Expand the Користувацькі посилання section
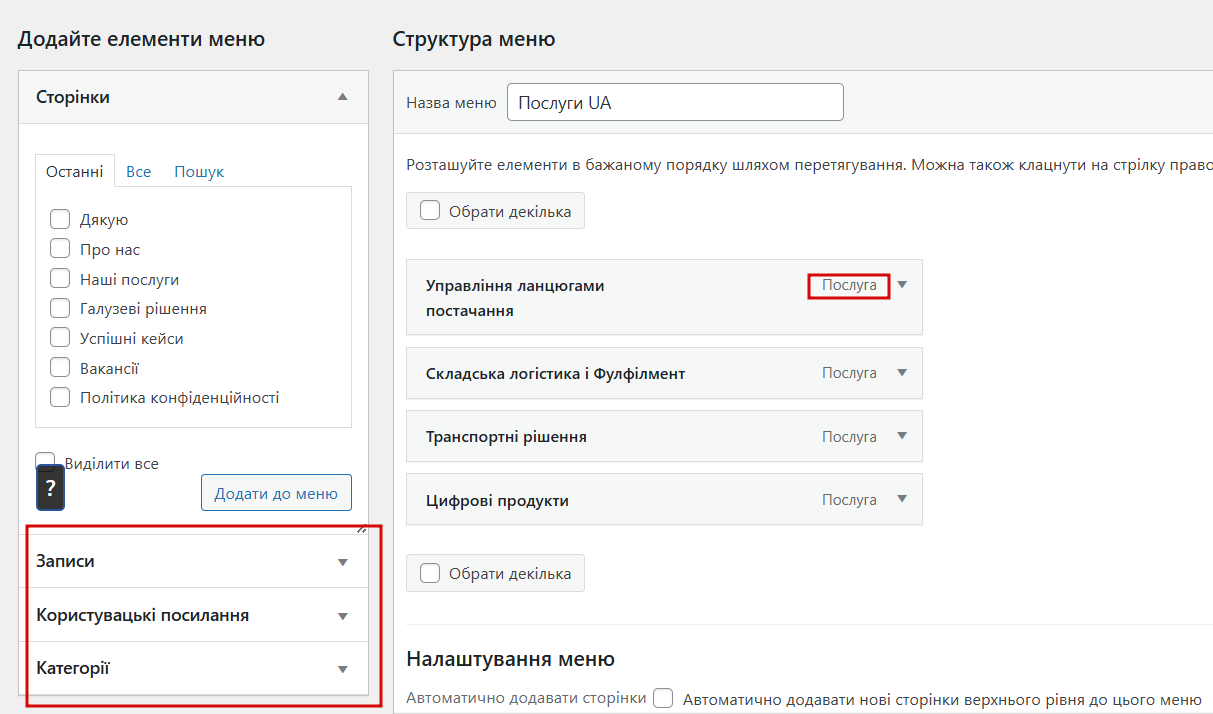 click(x=343, y=616)
